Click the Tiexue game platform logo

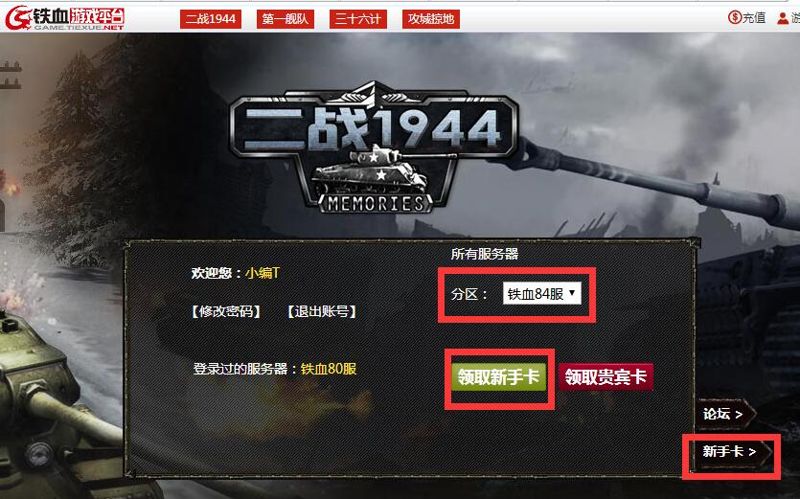[x=64, y=18]
